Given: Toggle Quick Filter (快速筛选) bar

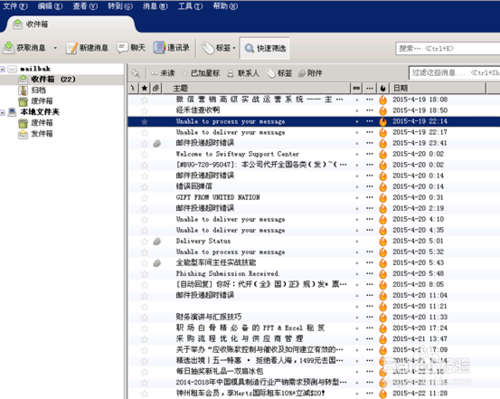Looking at the screenshot, I should click(x=265, y=48).
